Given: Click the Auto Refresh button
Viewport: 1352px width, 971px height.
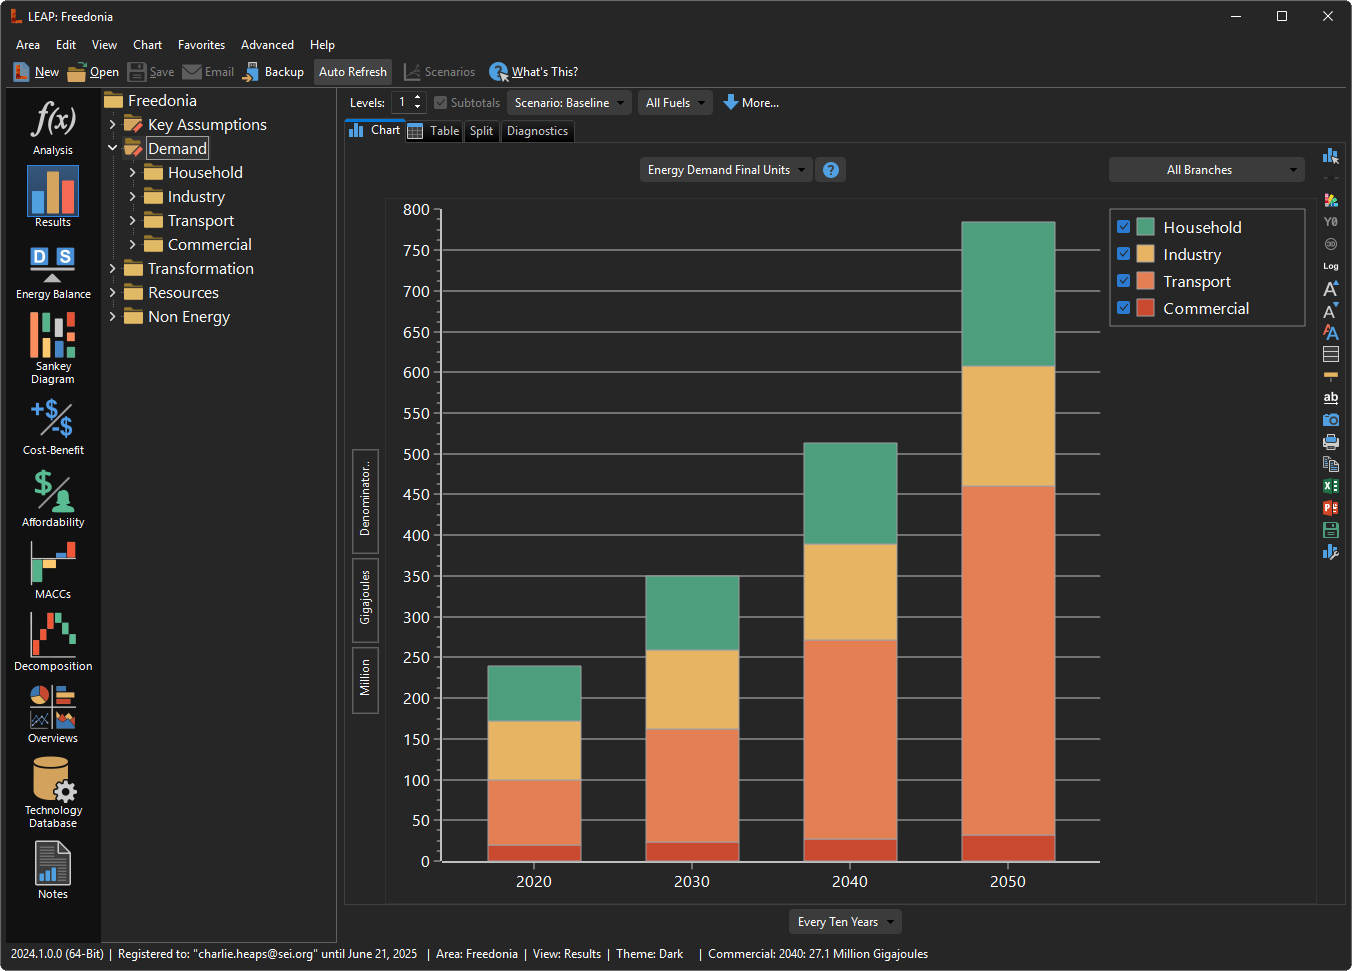Looking at the screenshot, I should coord(352,72).
